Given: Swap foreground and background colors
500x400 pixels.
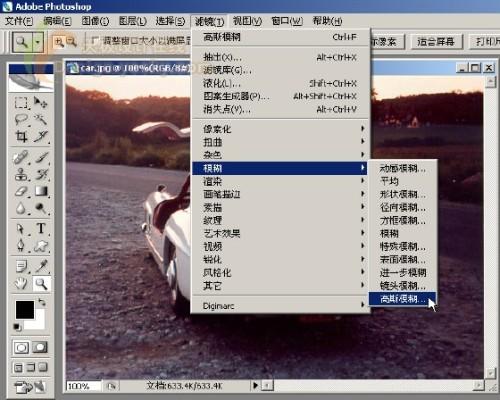Looking at the screenshot, I should point(42,302).
